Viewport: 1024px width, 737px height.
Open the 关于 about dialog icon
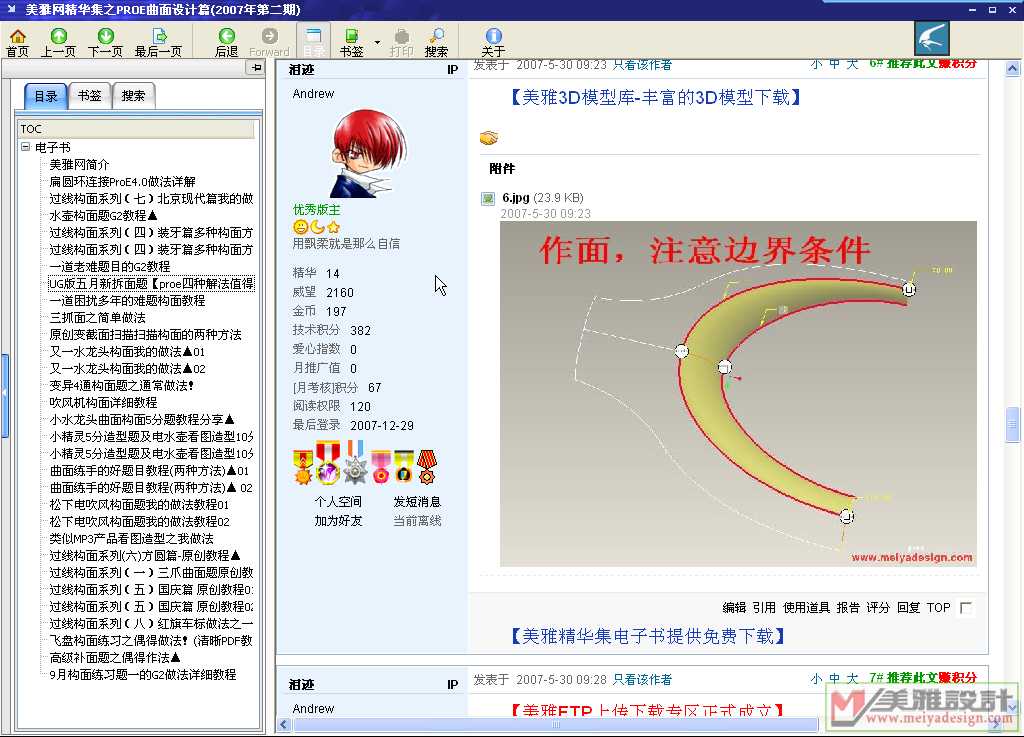(493, 42)
